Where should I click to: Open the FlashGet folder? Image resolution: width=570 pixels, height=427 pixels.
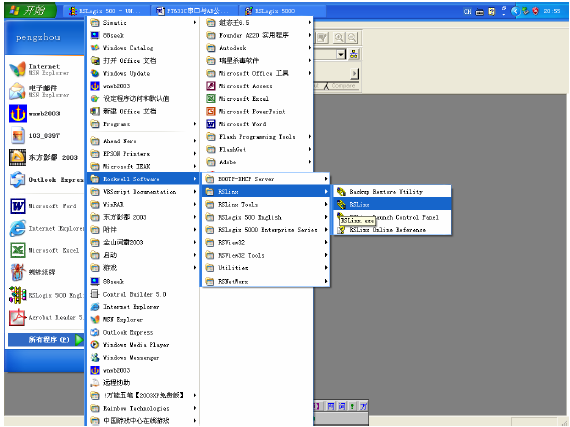tap(257, 149)
